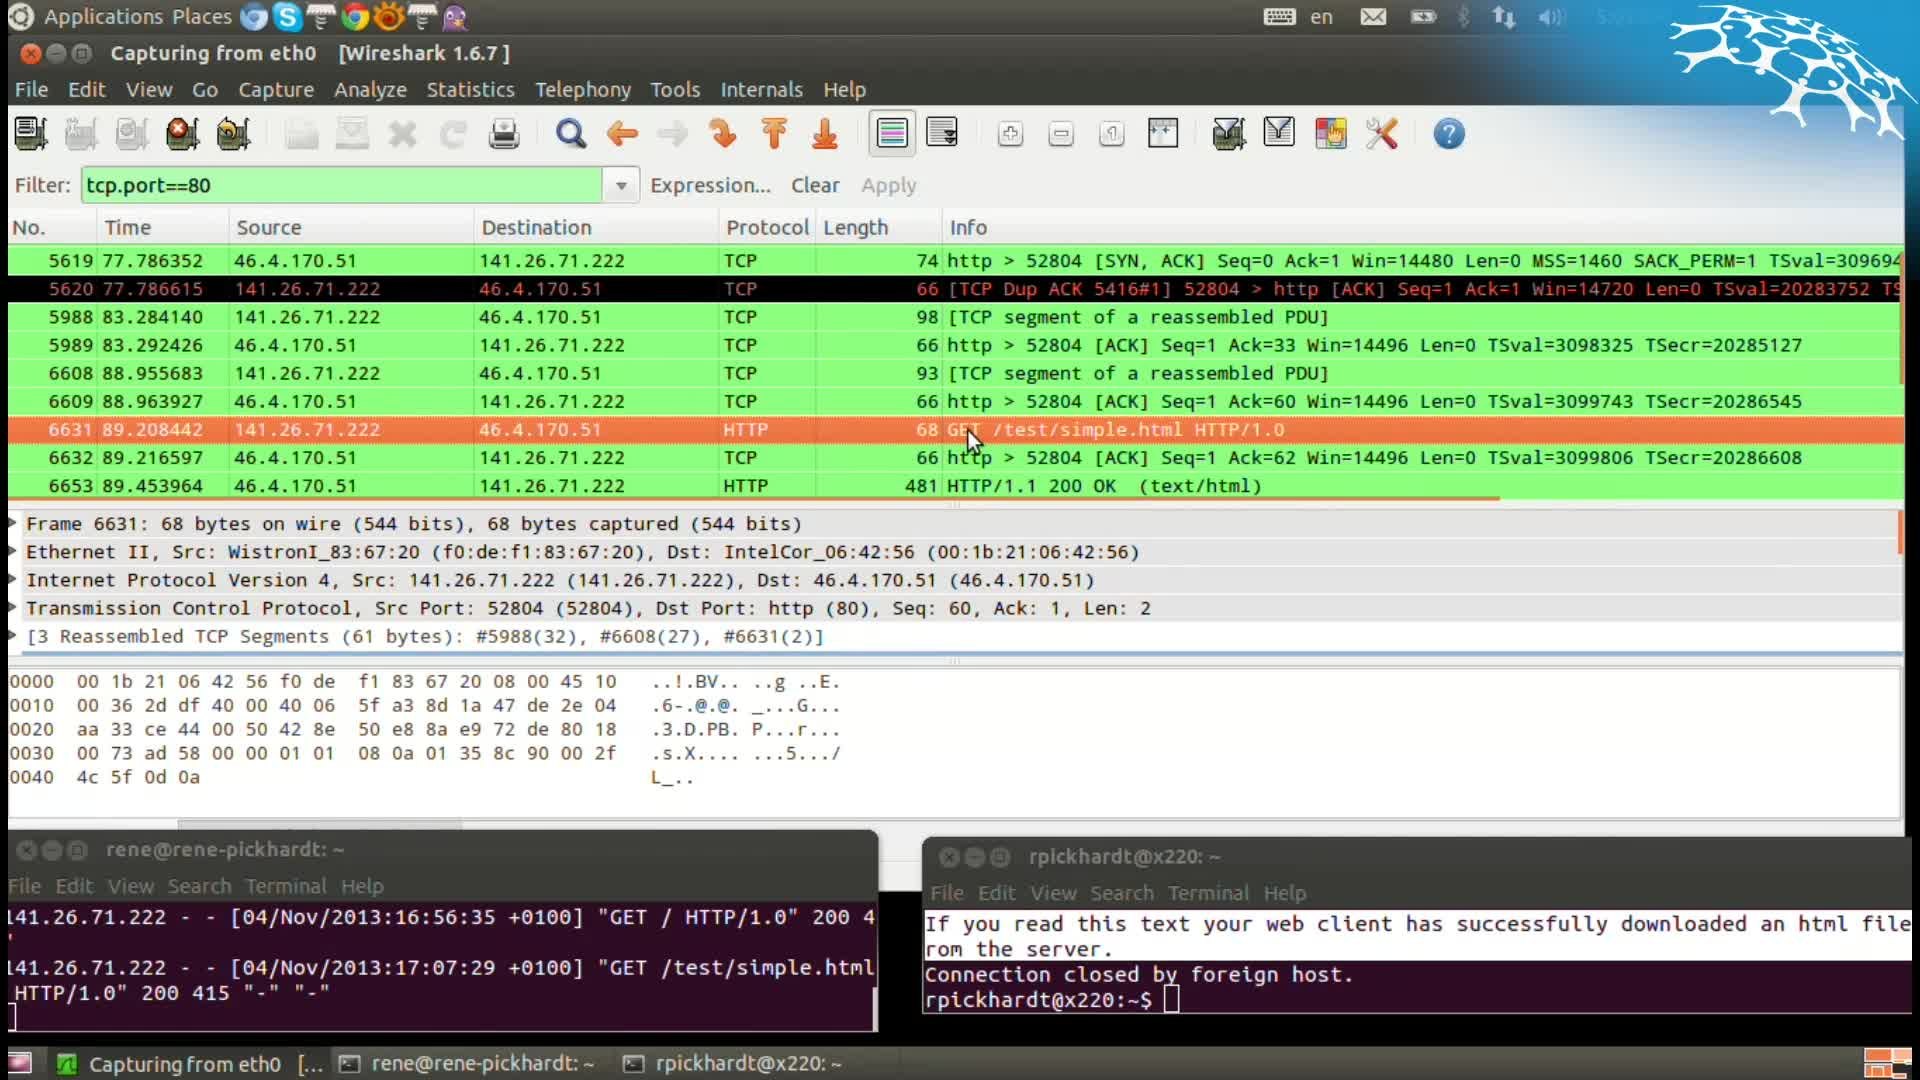
Task: Open the Telephony menu
Action: pyautogui.click(x=583, y=89)
